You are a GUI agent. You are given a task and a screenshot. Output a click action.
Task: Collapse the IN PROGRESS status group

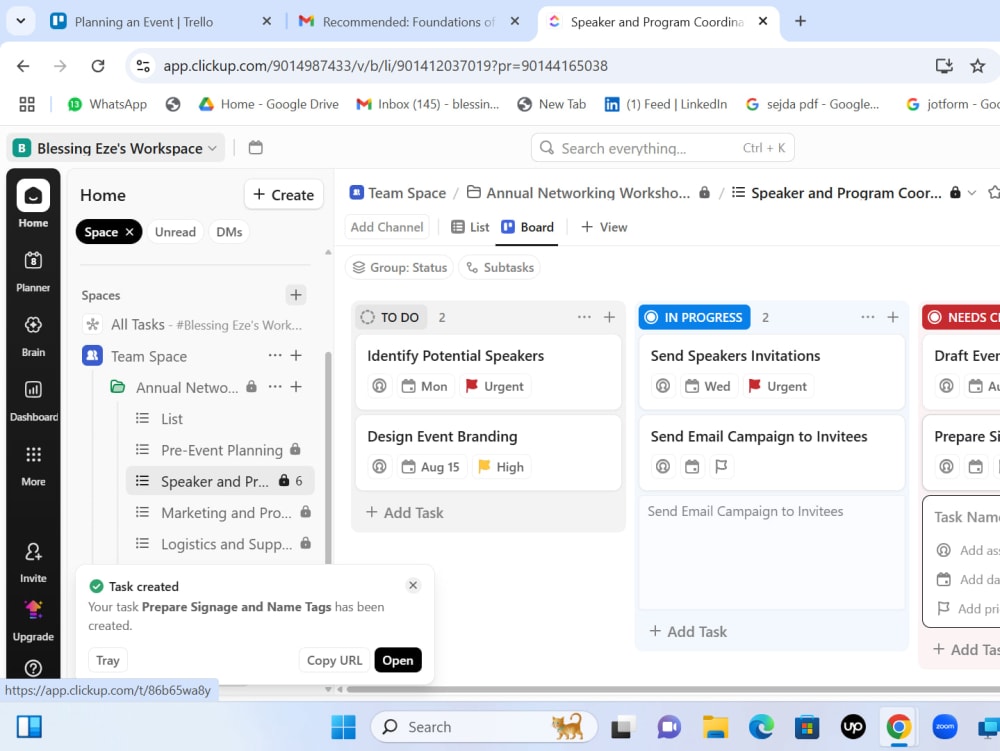[x=651, y=317]
